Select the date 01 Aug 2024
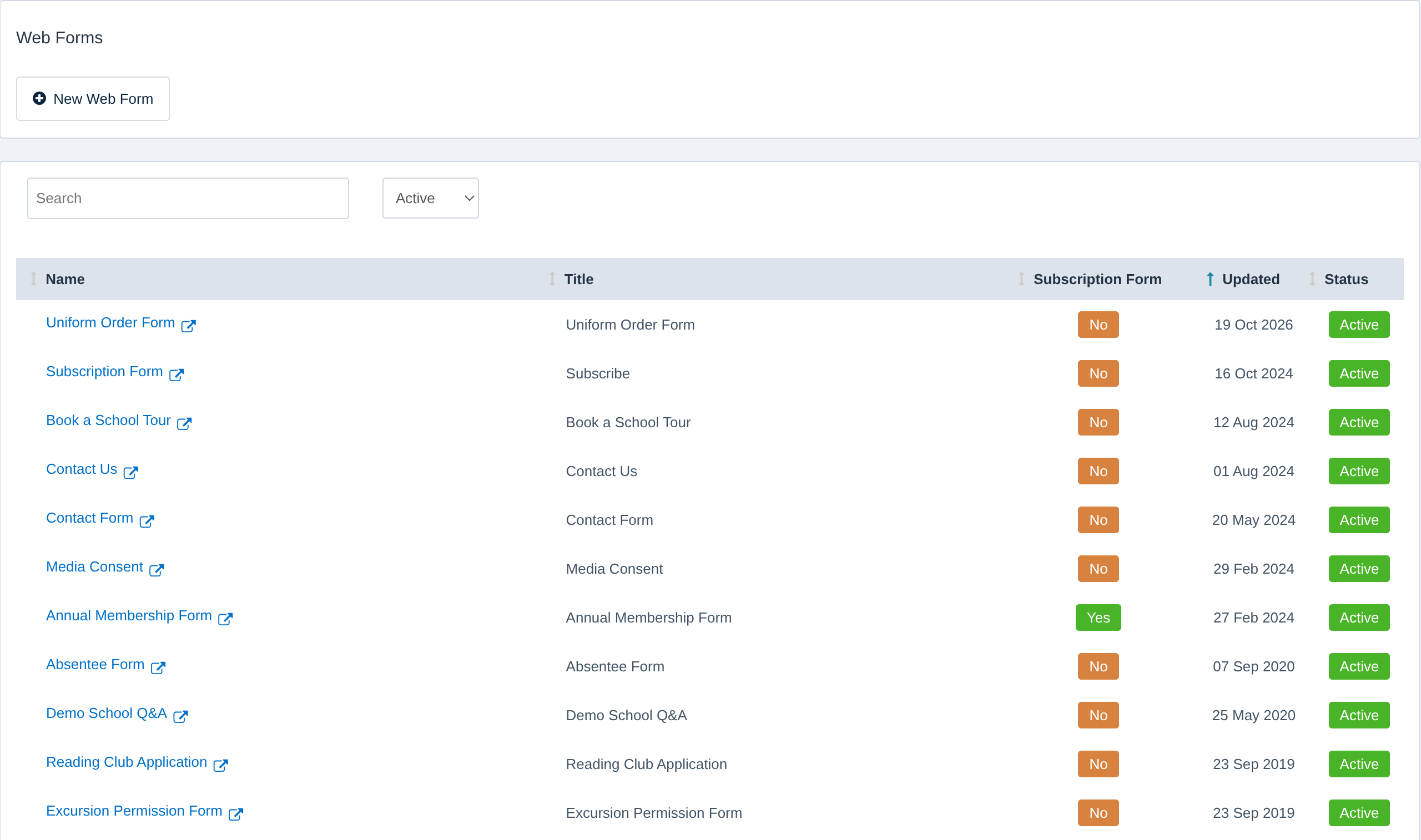Screen dimensions: 1421x840 pyautogui.click(x=1254, y=471)
